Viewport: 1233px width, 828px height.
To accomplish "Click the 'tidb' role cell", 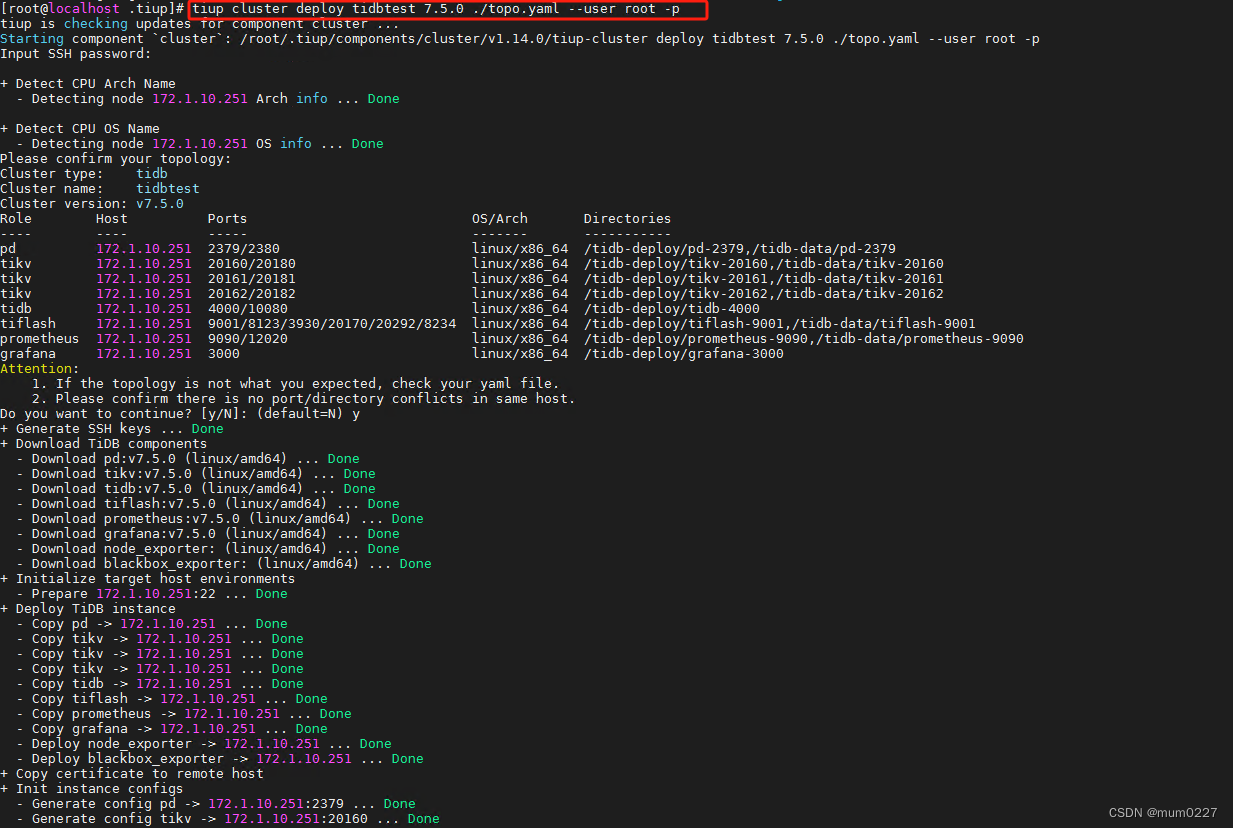I will pos(16,309).
